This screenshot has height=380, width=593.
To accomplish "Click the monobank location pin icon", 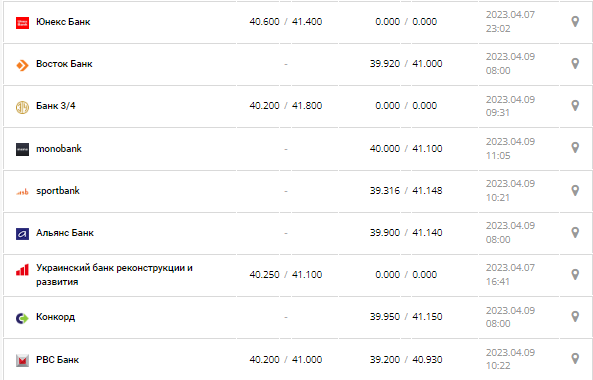I will point(575,148).
